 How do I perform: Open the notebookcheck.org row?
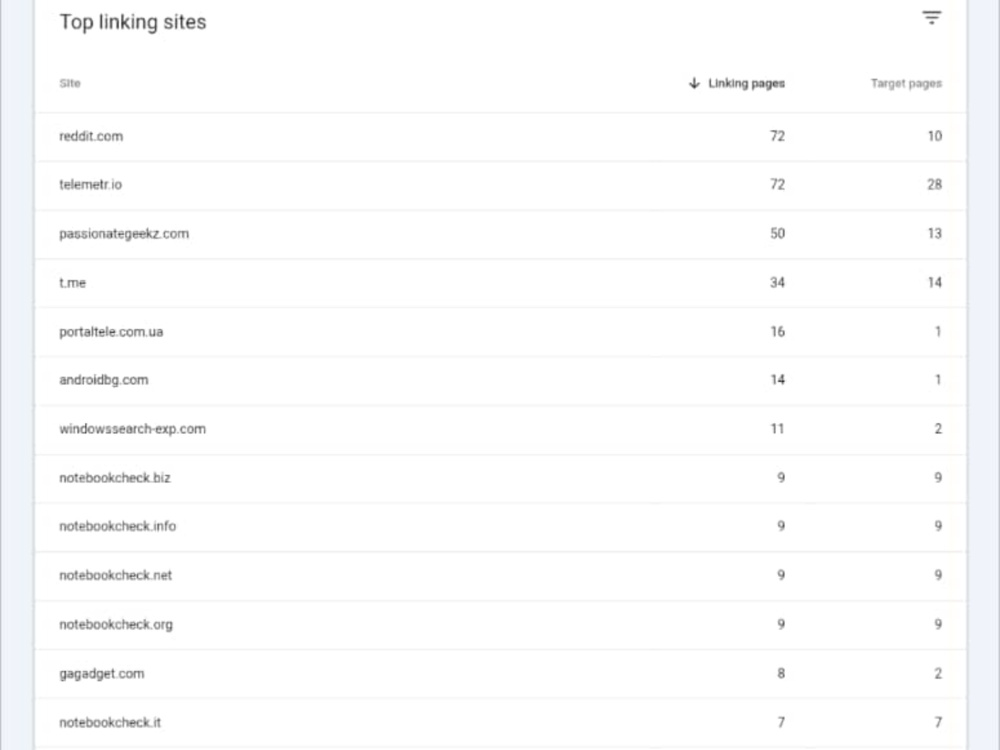click(x=501, y=625)
